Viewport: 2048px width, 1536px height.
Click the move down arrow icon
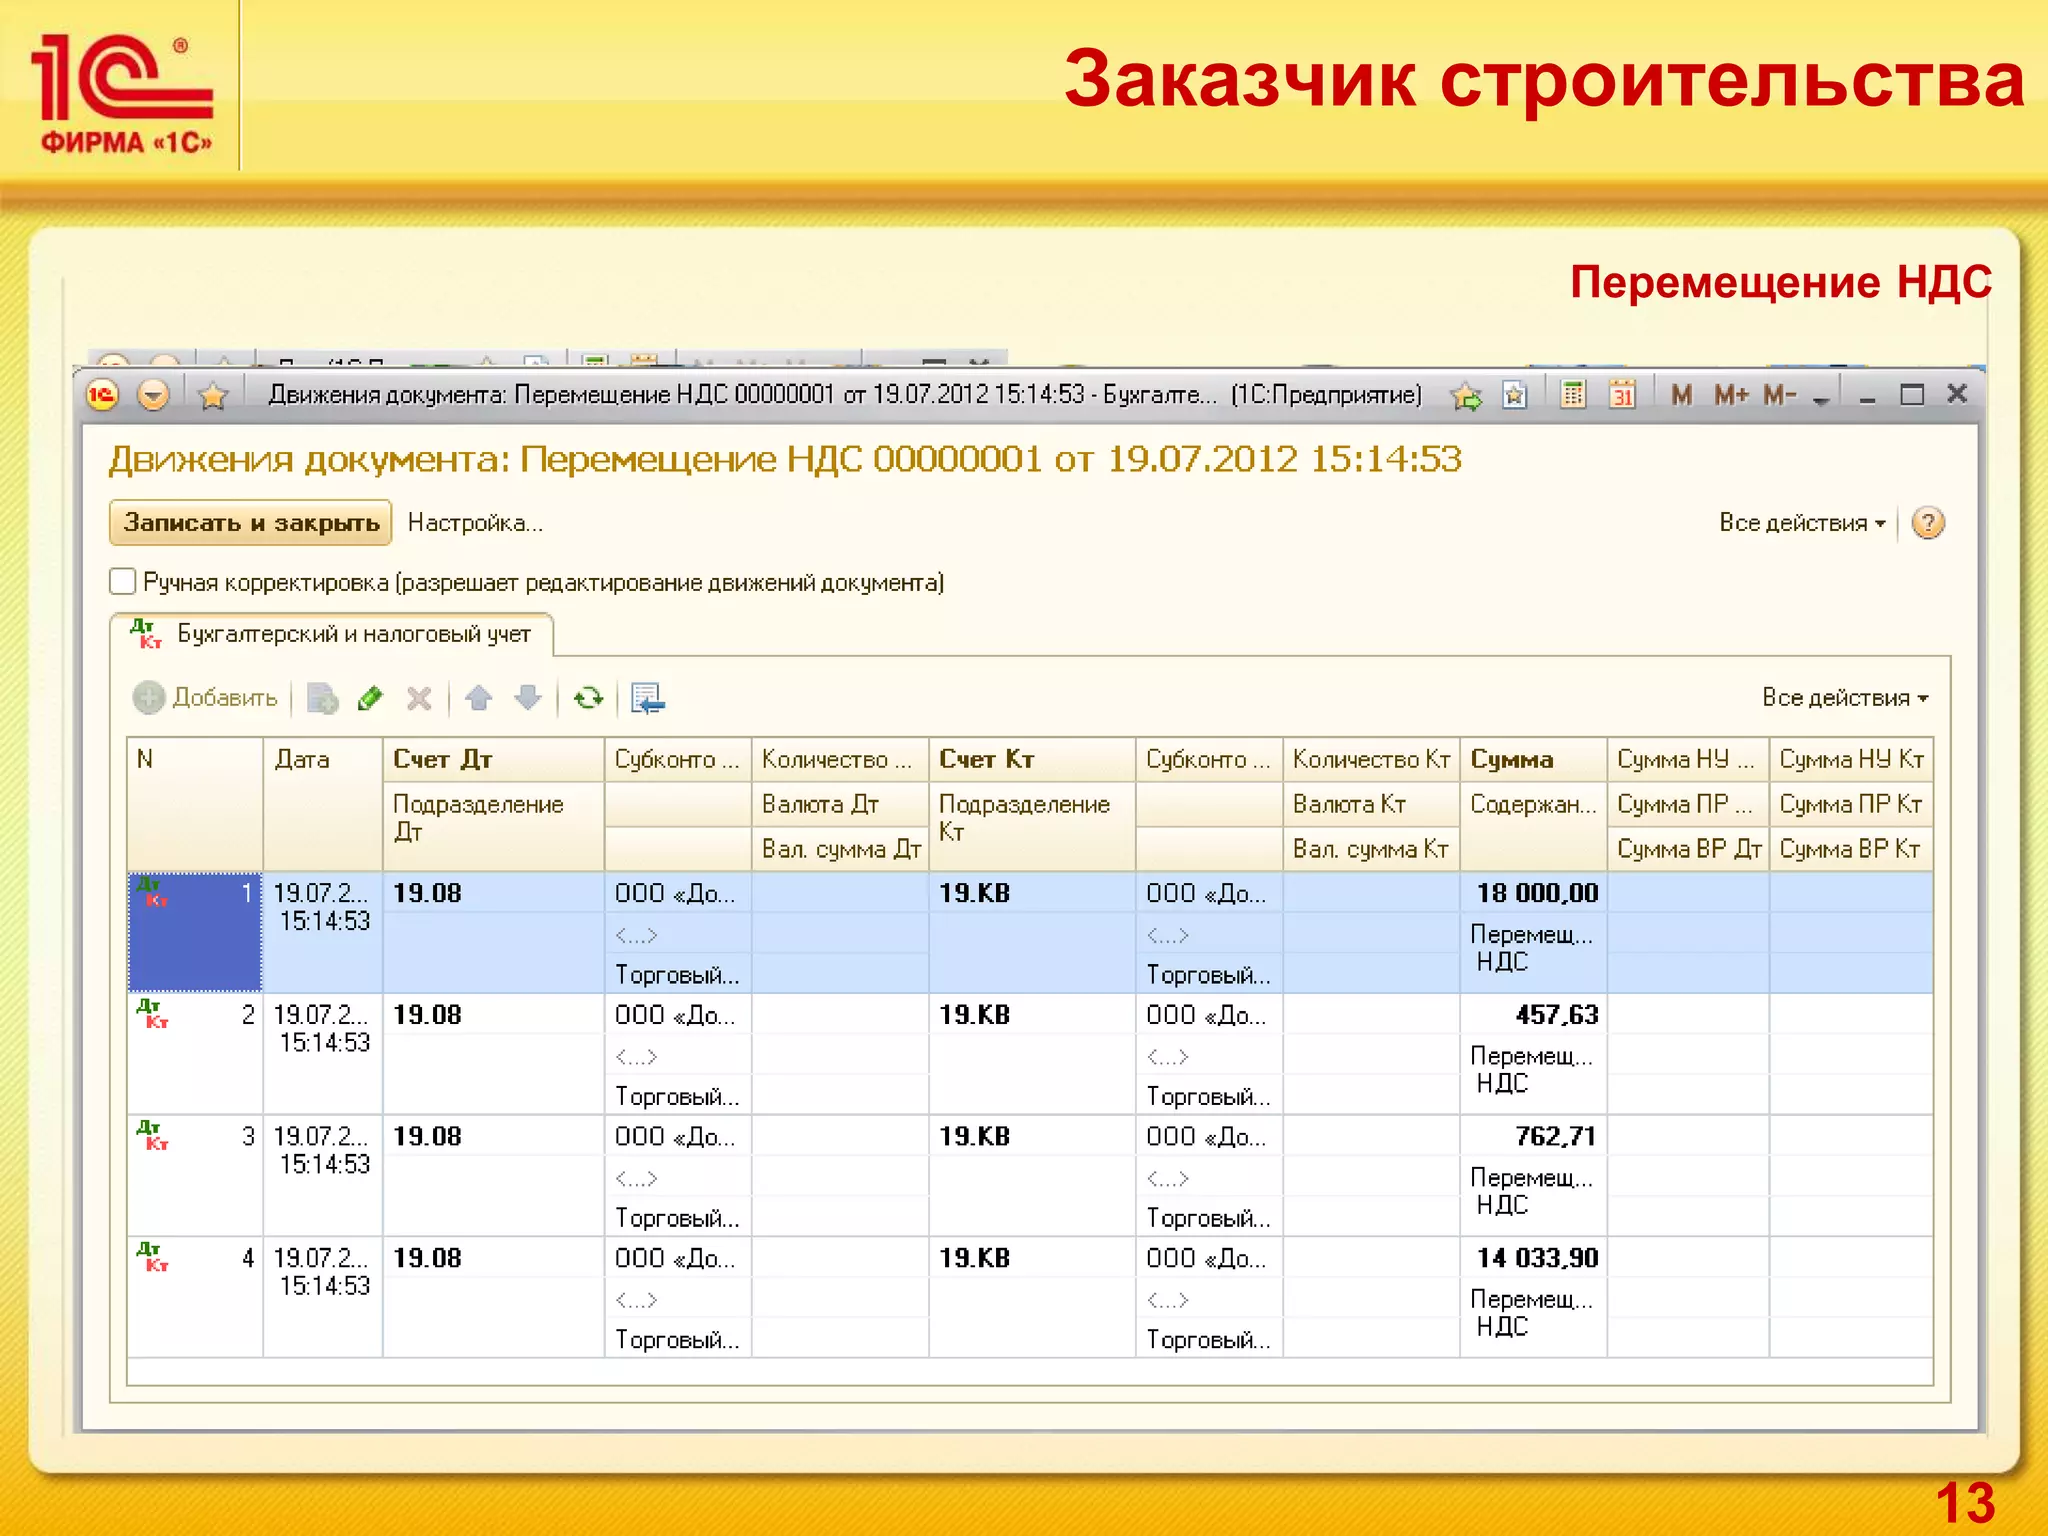(x=527, y=698)
